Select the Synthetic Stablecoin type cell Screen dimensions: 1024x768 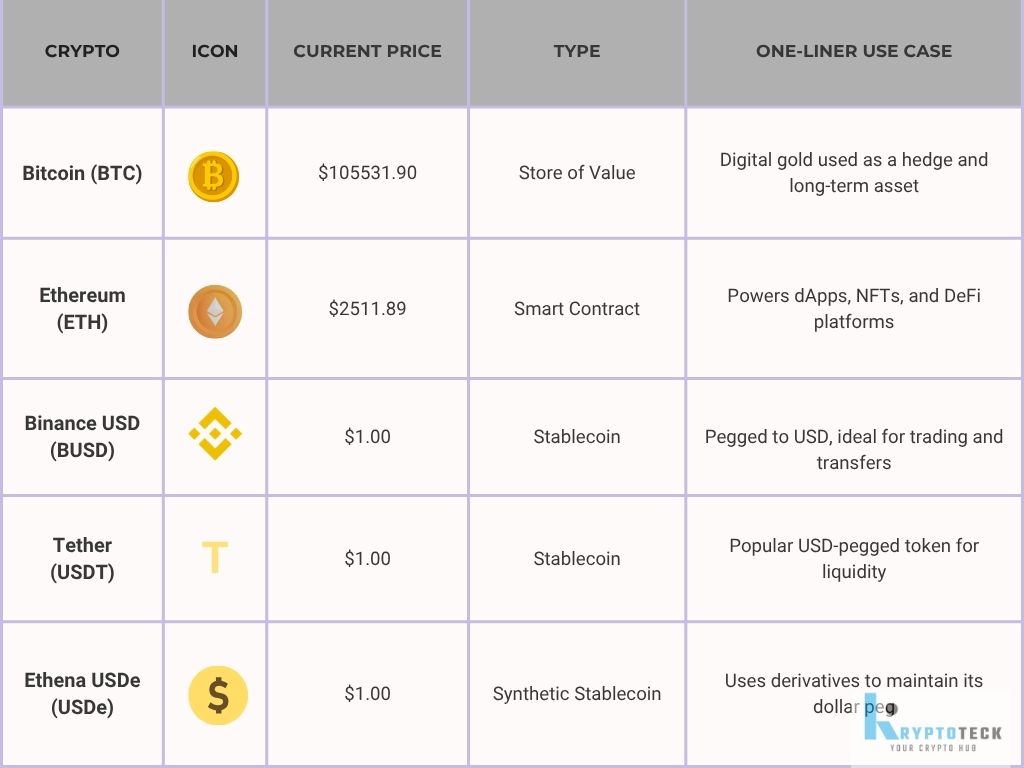pos(577,694)
